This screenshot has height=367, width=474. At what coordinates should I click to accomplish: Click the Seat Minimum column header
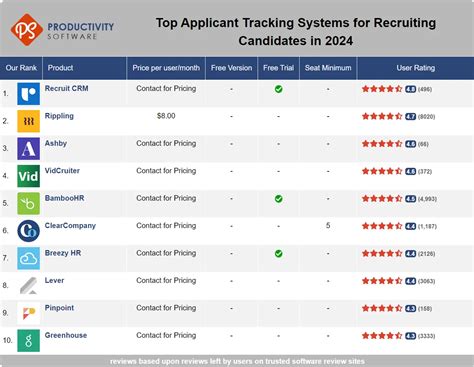328,68
